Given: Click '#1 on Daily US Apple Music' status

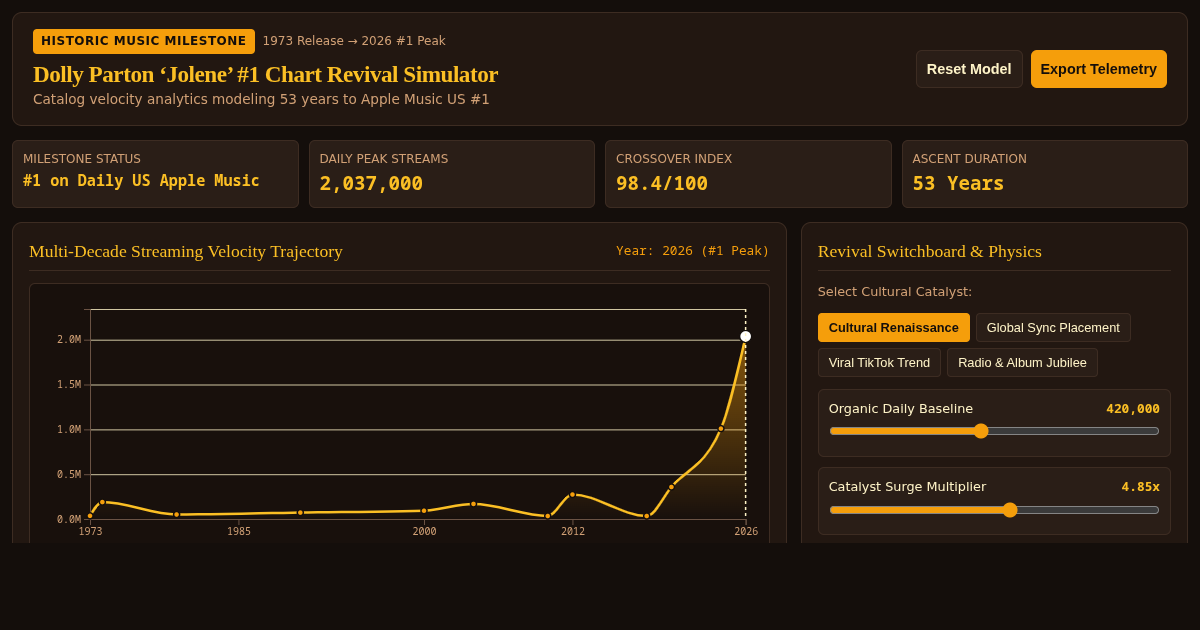Looking at the screenshot, I should tap(141, 181).
